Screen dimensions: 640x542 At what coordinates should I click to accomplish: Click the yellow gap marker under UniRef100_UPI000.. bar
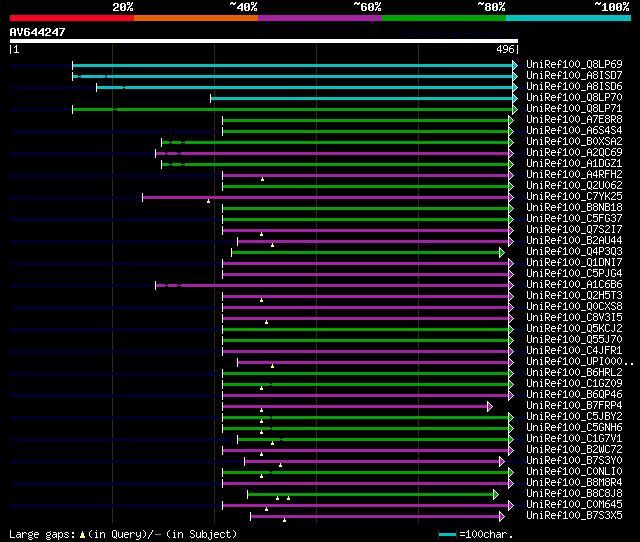[273, 367]
